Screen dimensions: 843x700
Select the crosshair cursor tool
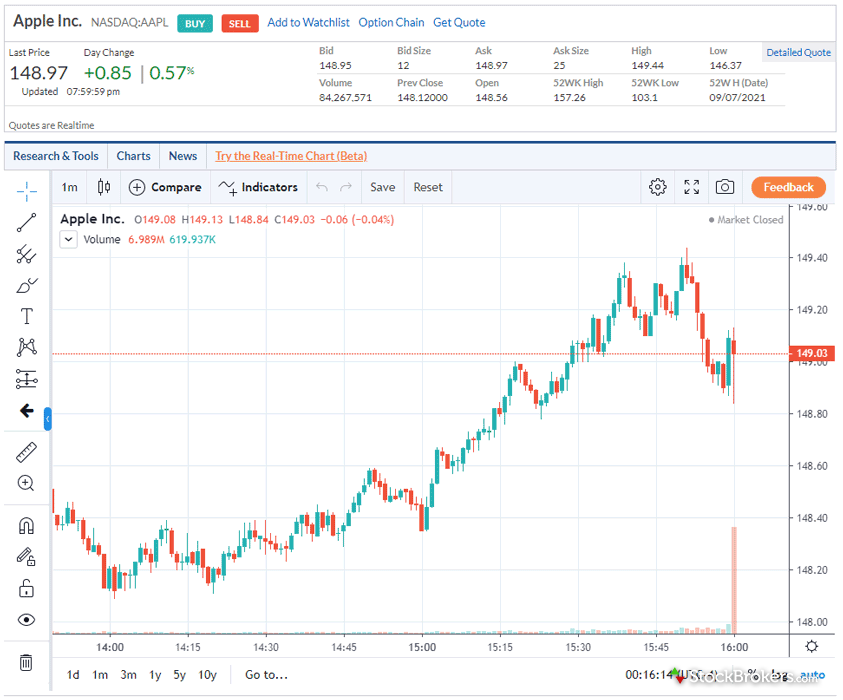pyautogui.click(x=27, y=190)
